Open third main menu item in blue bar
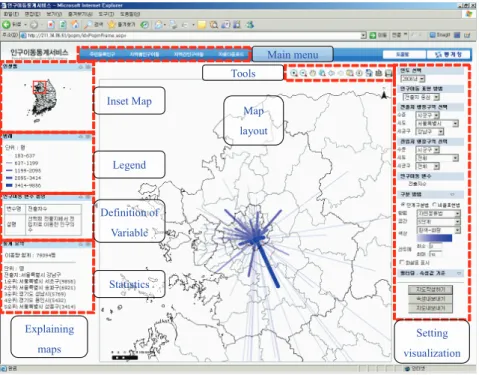The height and width of the screenshot is (375, 479). (188, 54)
